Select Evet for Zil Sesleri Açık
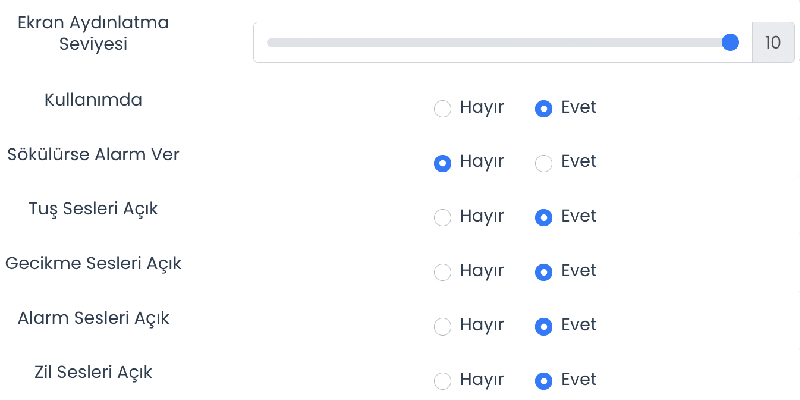 [543, 381]
